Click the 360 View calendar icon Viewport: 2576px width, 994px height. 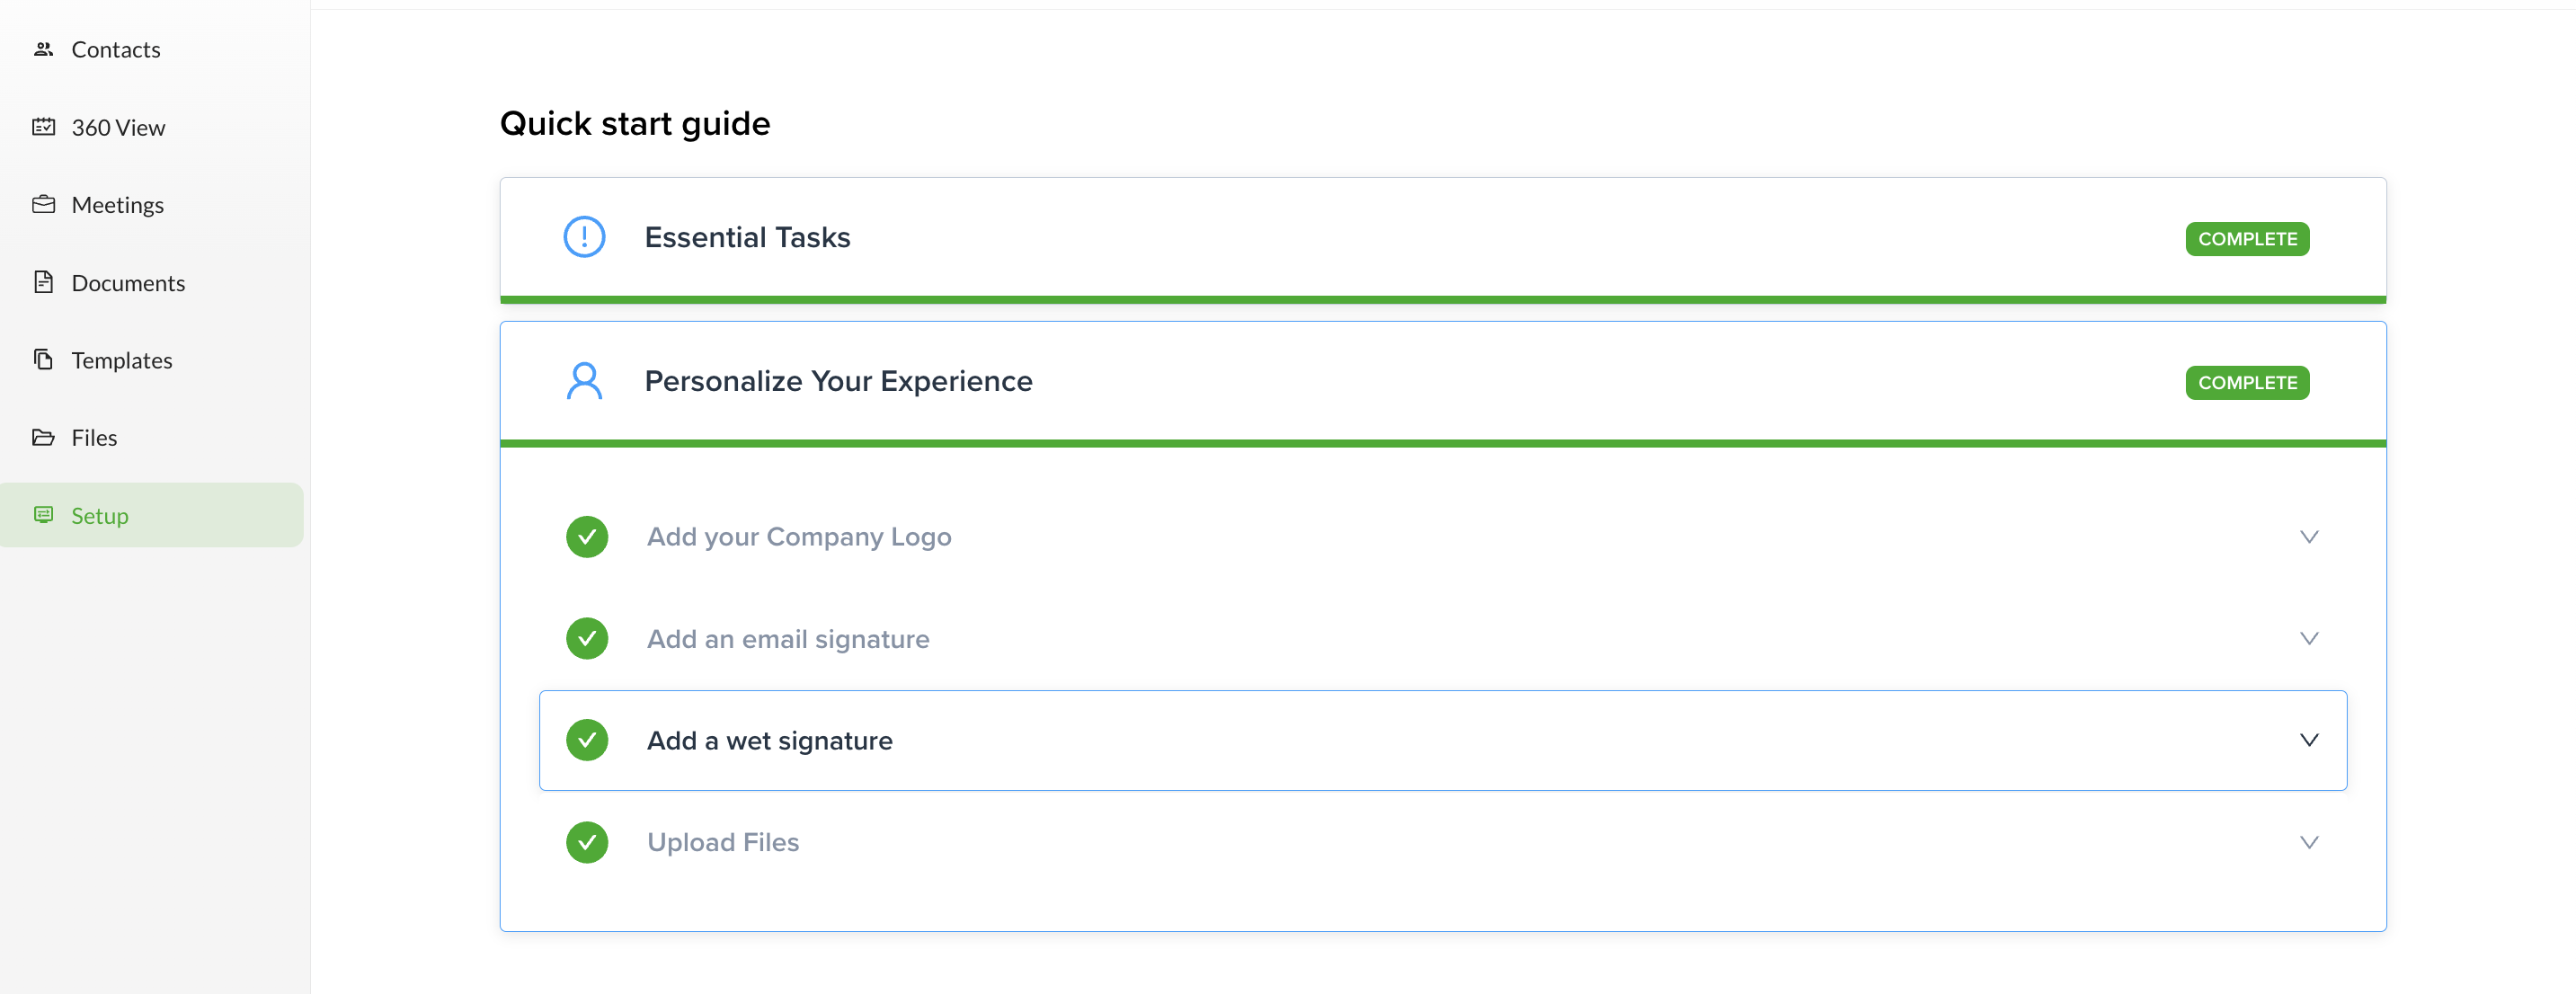click(x=43, y=127)
